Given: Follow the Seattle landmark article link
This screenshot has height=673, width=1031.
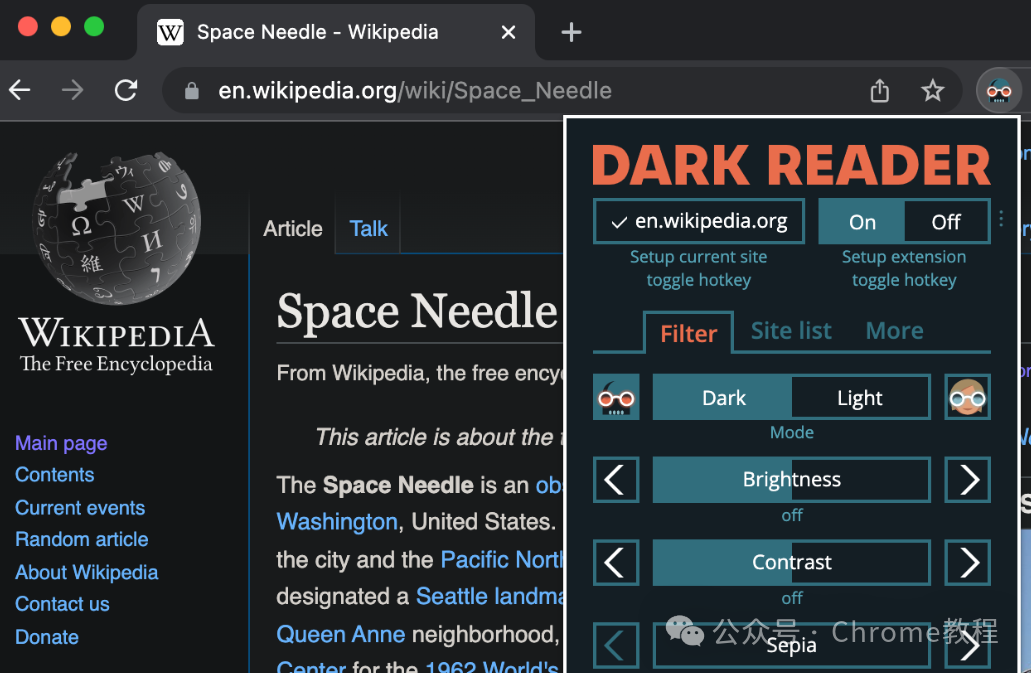Looking at the screenshot, I should [489, 596].
